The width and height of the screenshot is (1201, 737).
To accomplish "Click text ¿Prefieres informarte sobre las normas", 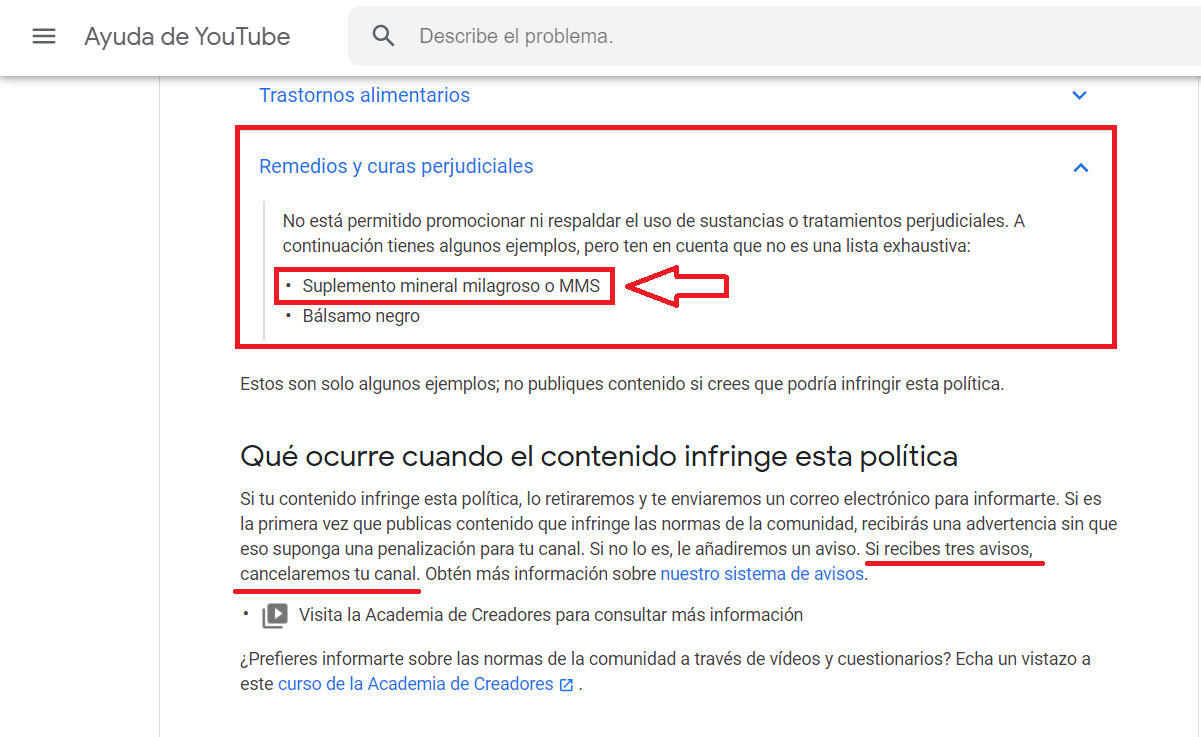I will coord(665,672).
